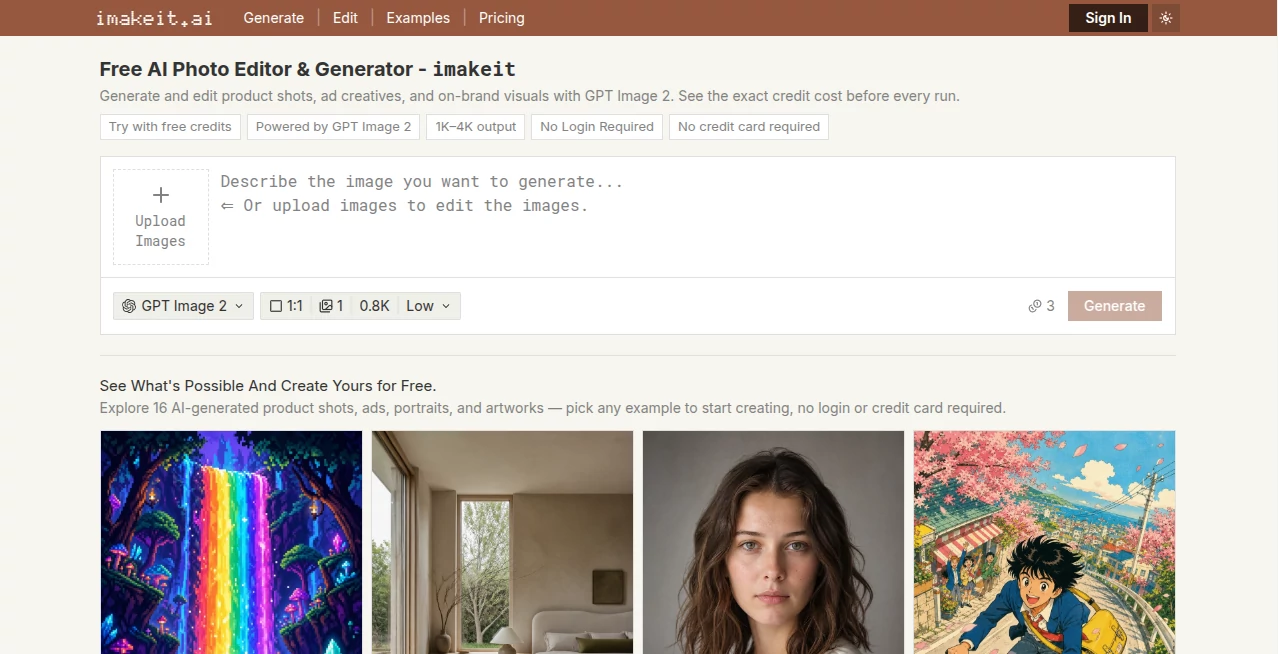The height and width of the screenshot is (654, 1278).
Task: Select the woman portrait example
Action: coord(773,542)
